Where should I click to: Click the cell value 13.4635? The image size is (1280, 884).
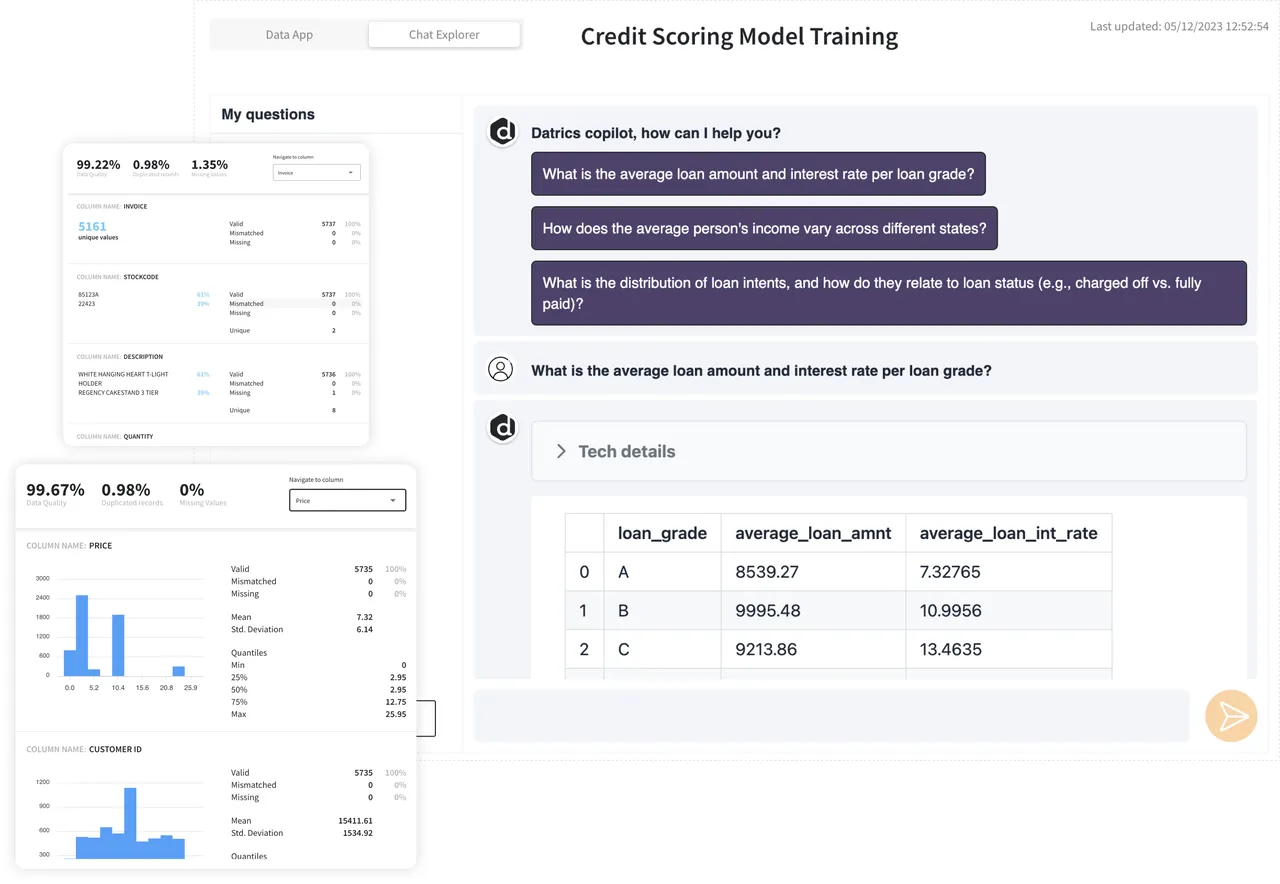950,650
